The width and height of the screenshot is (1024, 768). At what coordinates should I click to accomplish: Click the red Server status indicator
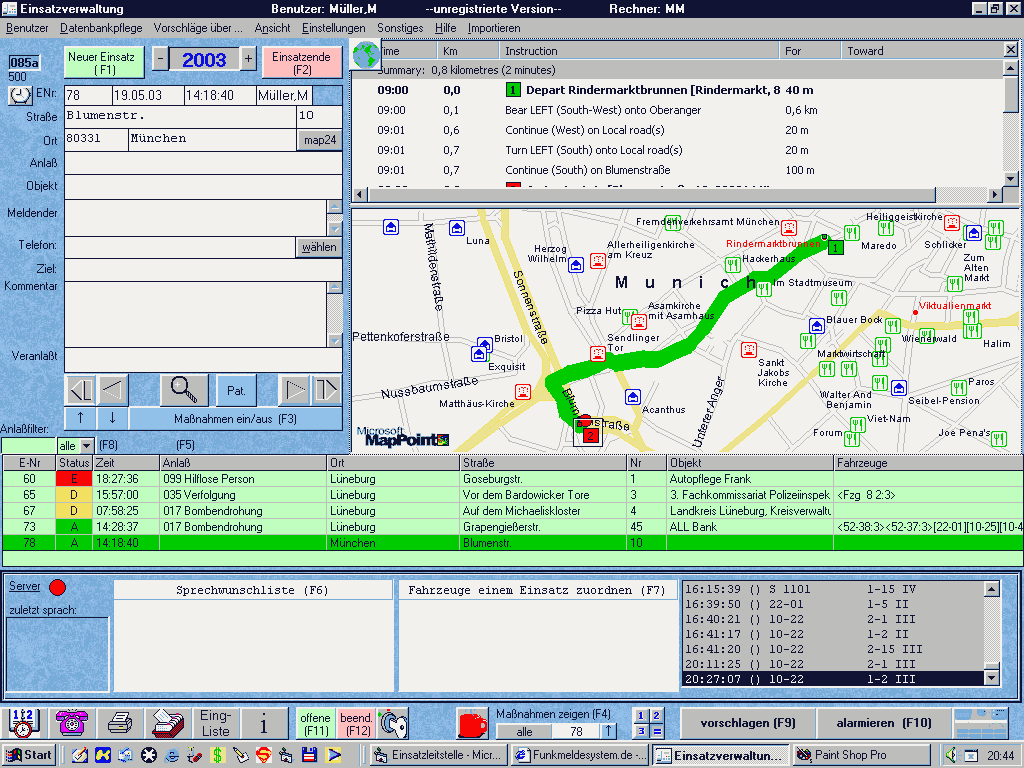click(58, 587)
